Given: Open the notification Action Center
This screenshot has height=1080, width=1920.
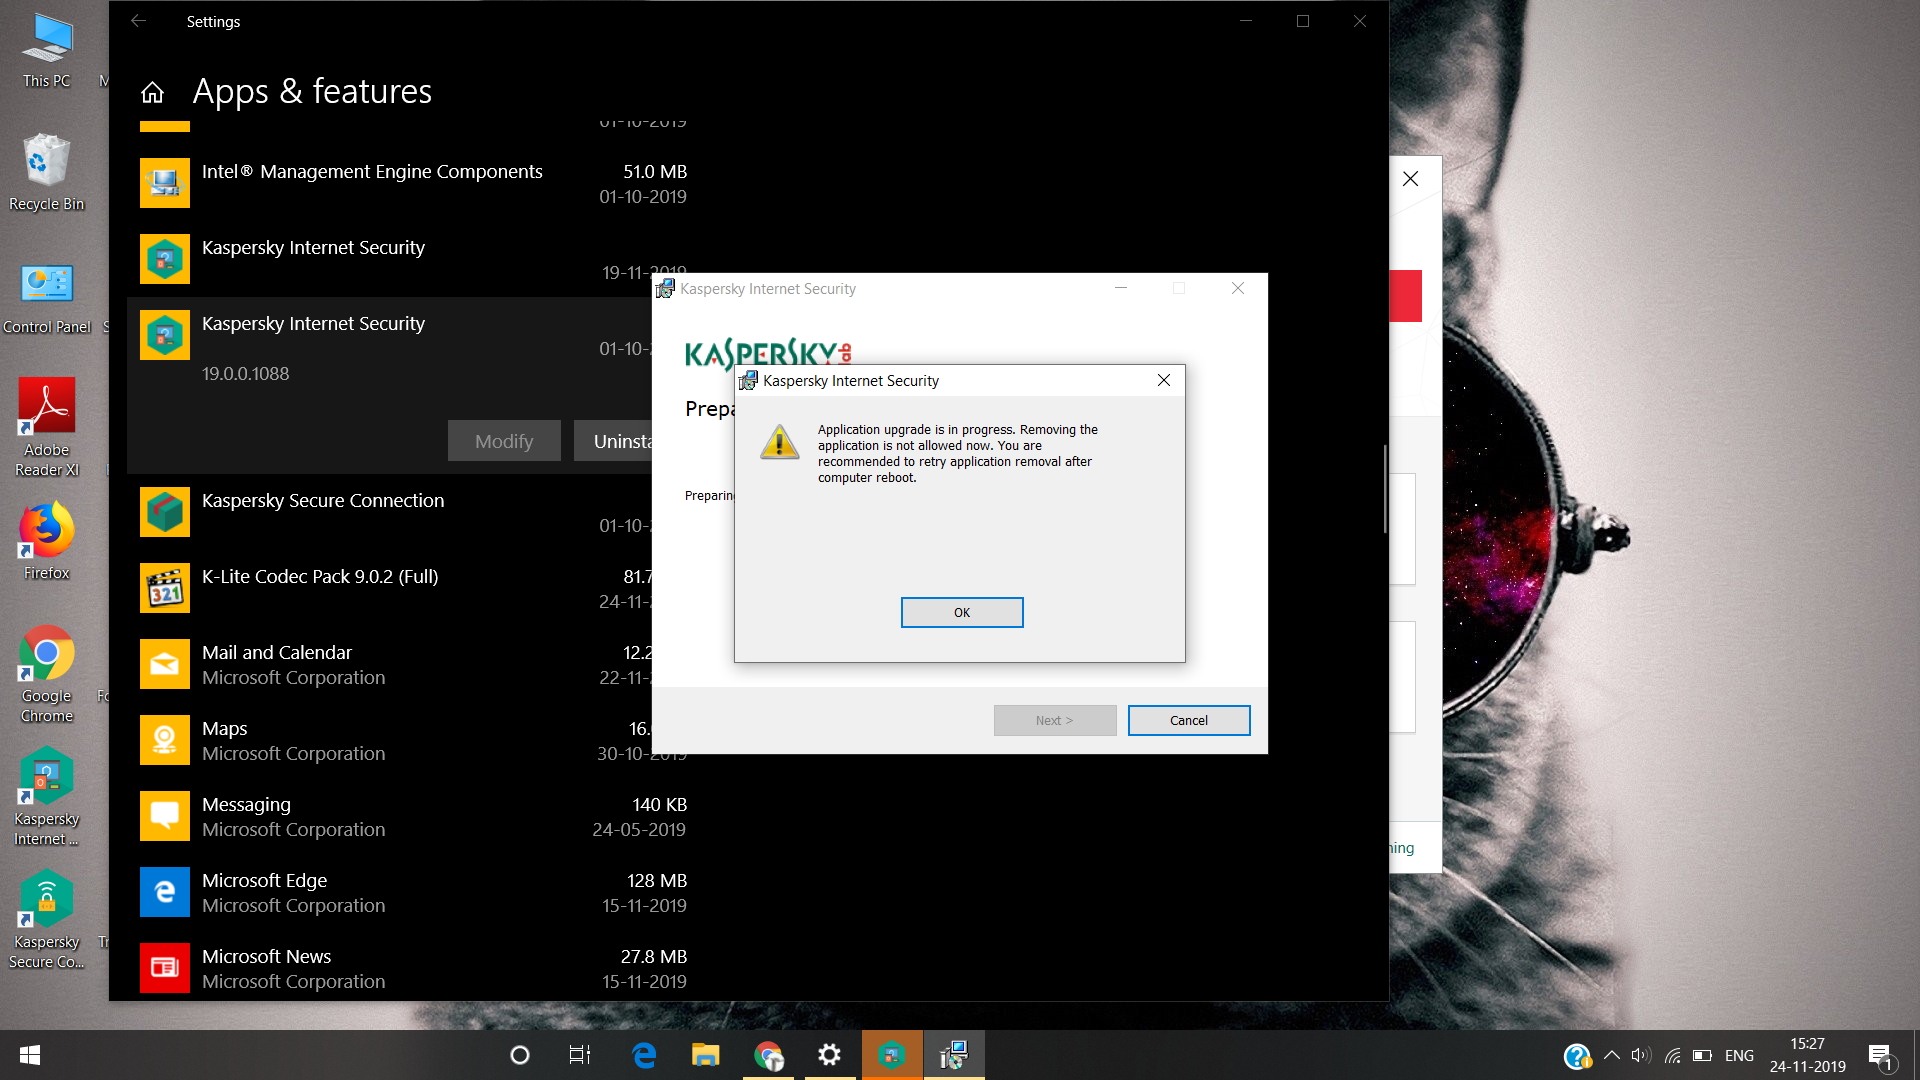Looking at the screenshot, I should click(x=1880, y=1056).
